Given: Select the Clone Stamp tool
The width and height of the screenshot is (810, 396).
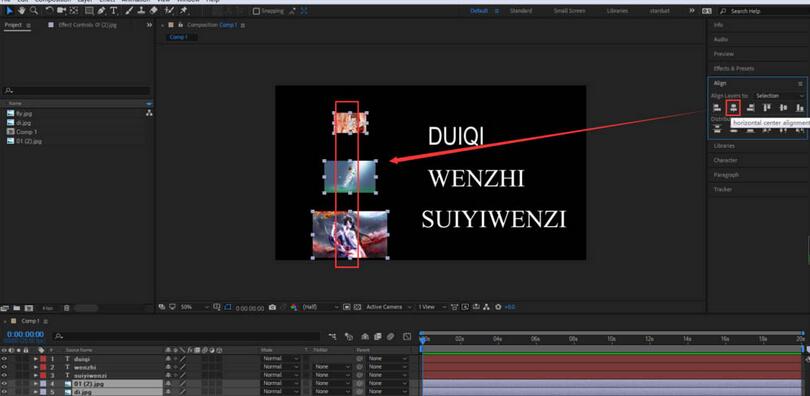Looking at the screenshot, I should 141,10.
